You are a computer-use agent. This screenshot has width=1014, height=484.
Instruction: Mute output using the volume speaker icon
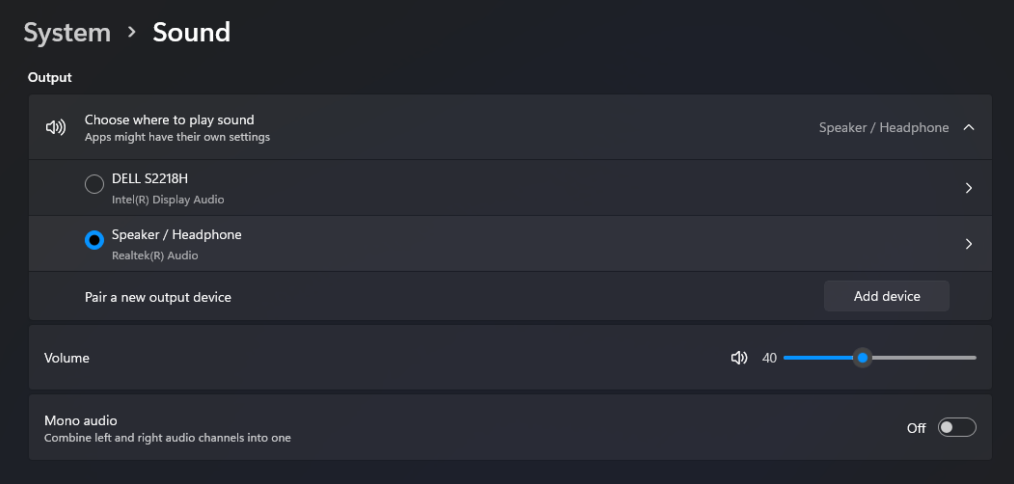click(x=739, y=358)
